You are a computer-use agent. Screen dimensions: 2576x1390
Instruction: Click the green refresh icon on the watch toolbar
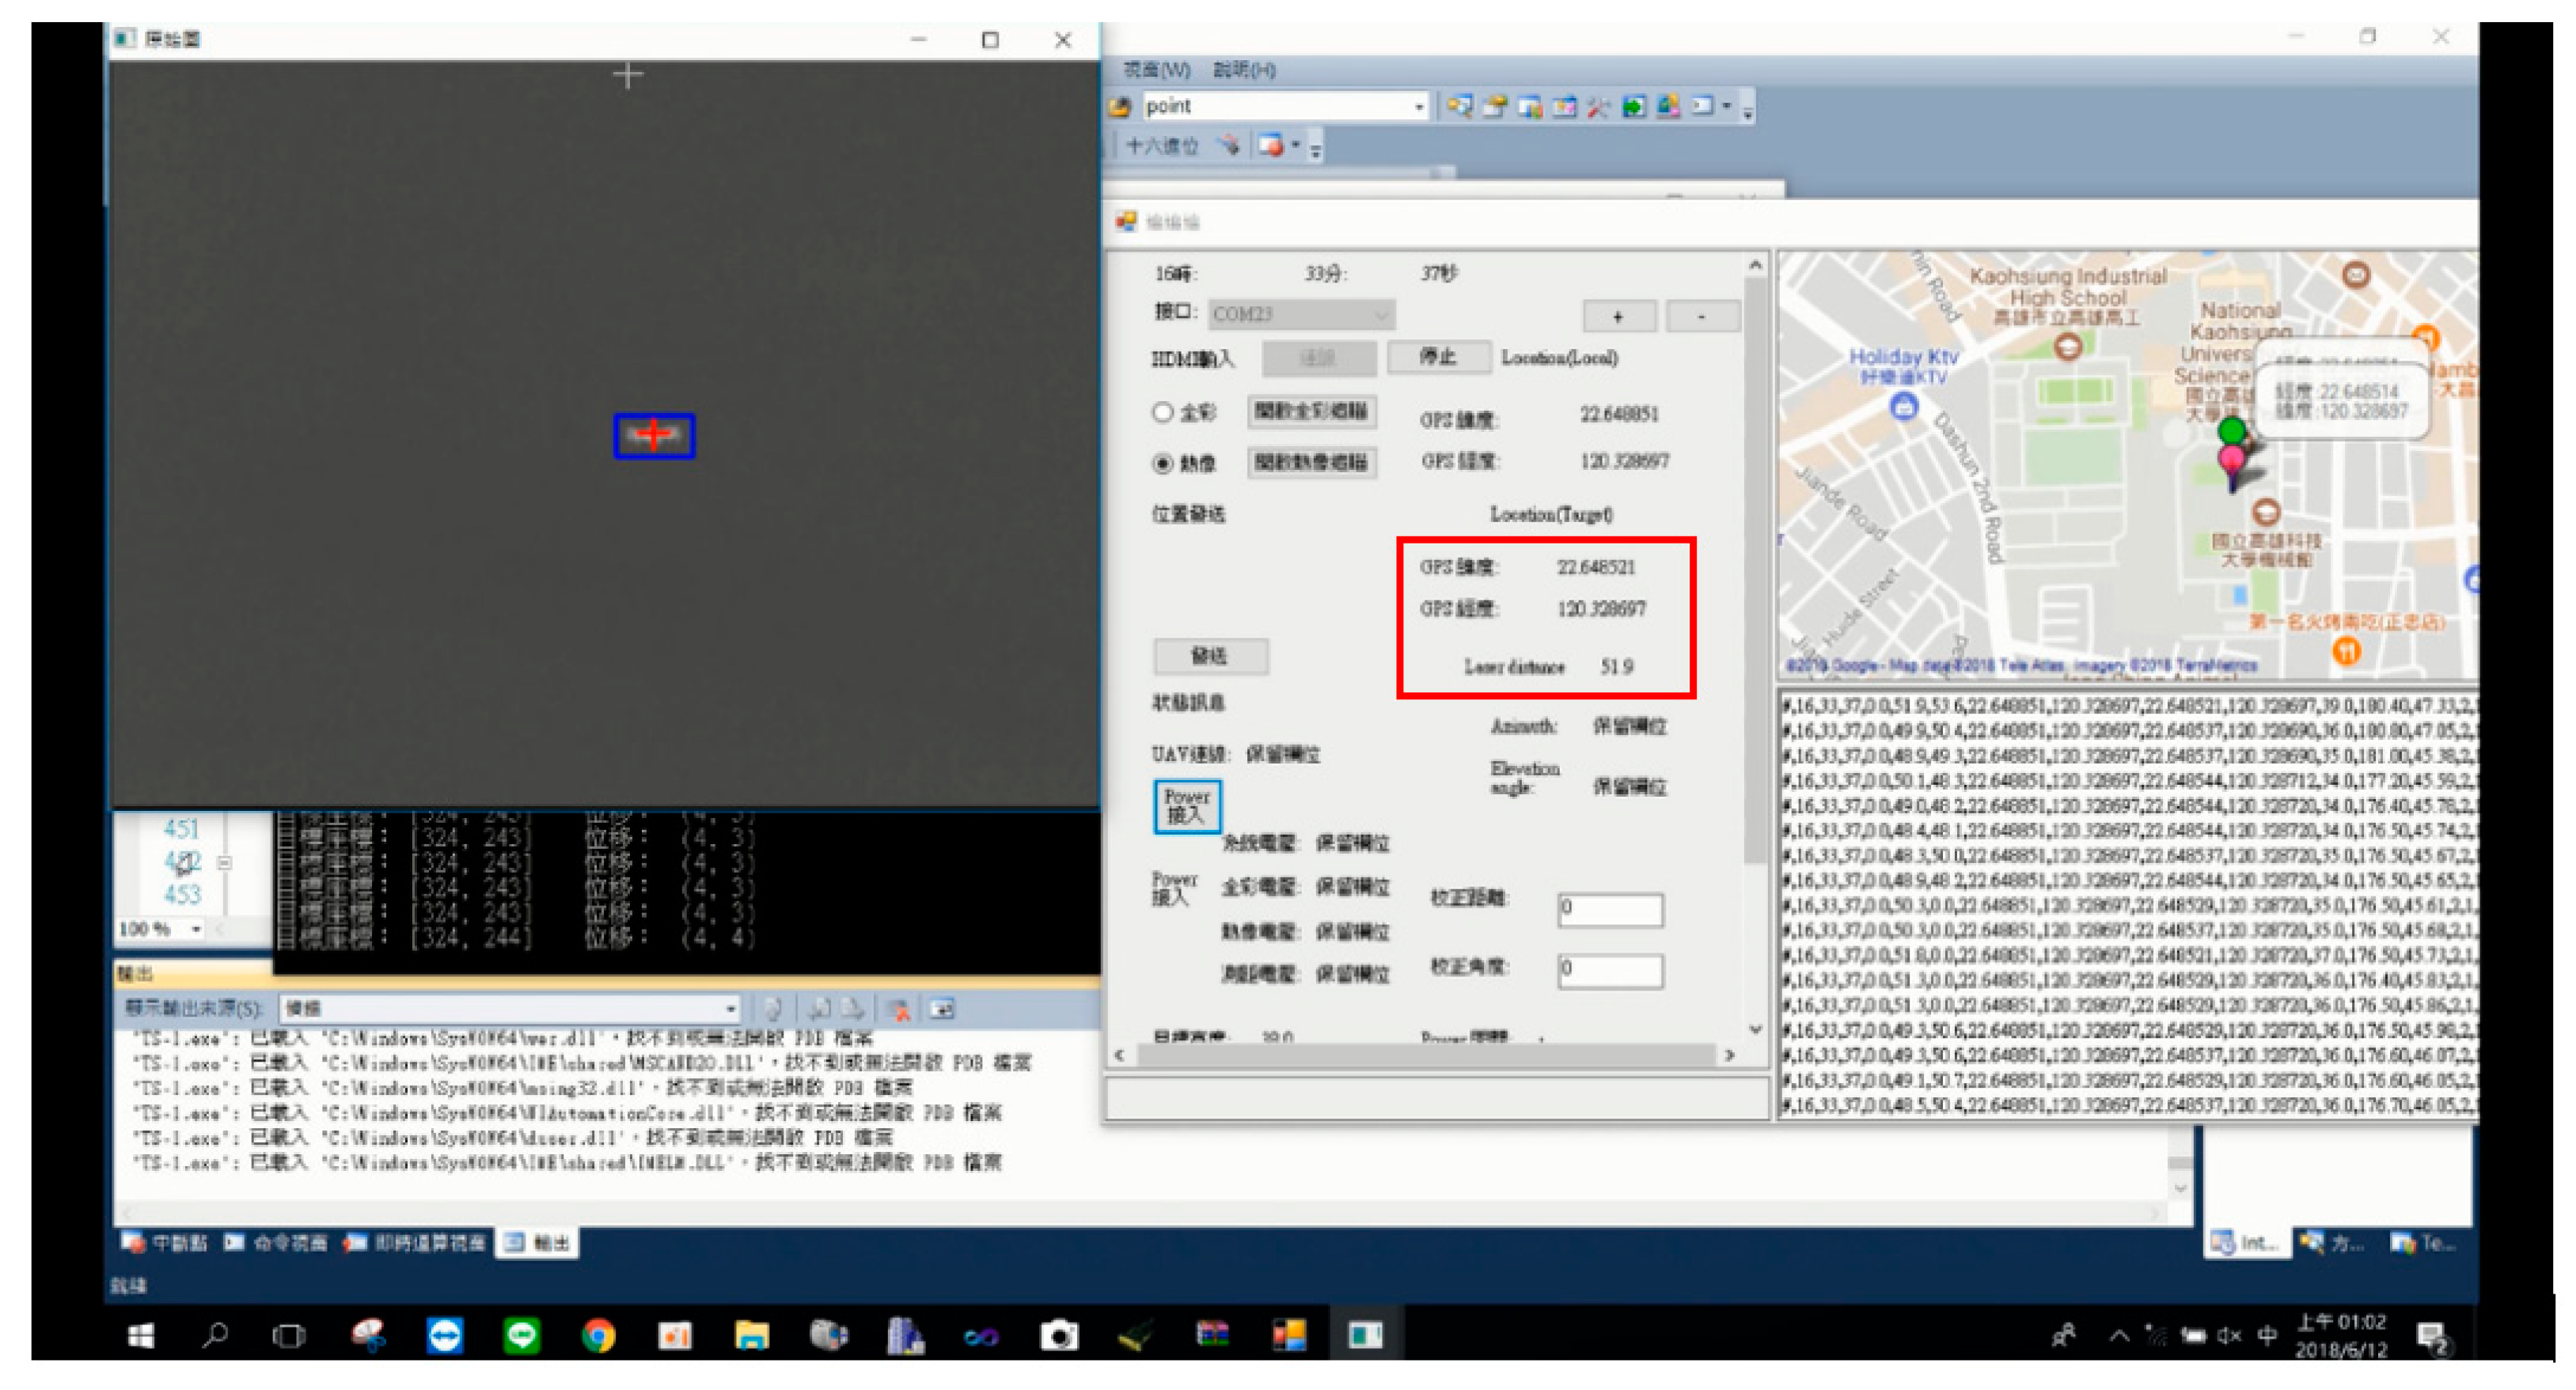pyautogui.click(x=1633, y=108)
